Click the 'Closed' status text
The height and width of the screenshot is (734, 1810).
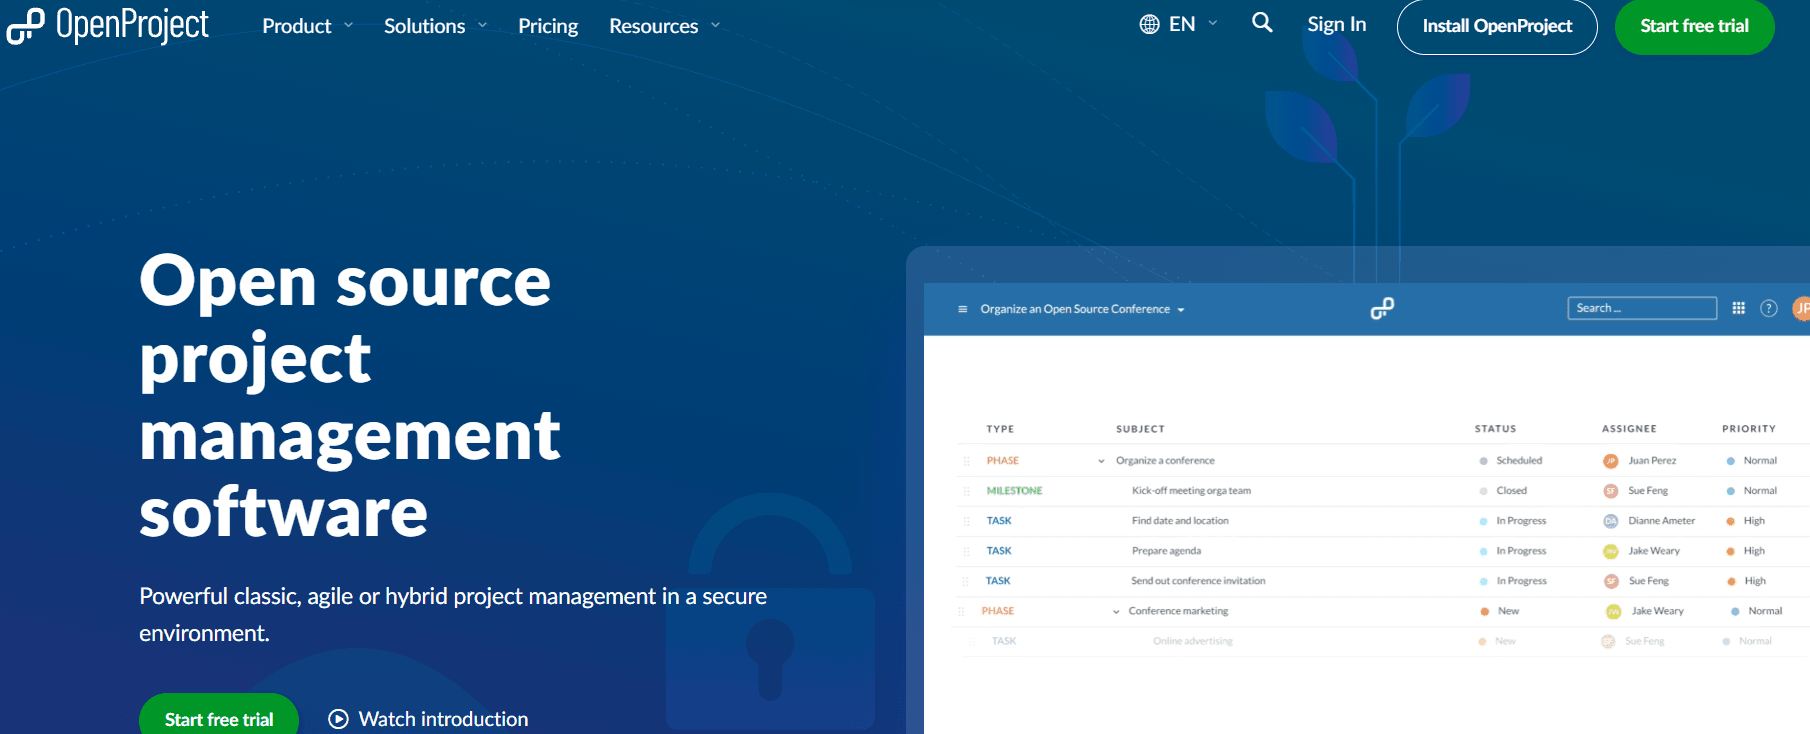pos(1511,491)
